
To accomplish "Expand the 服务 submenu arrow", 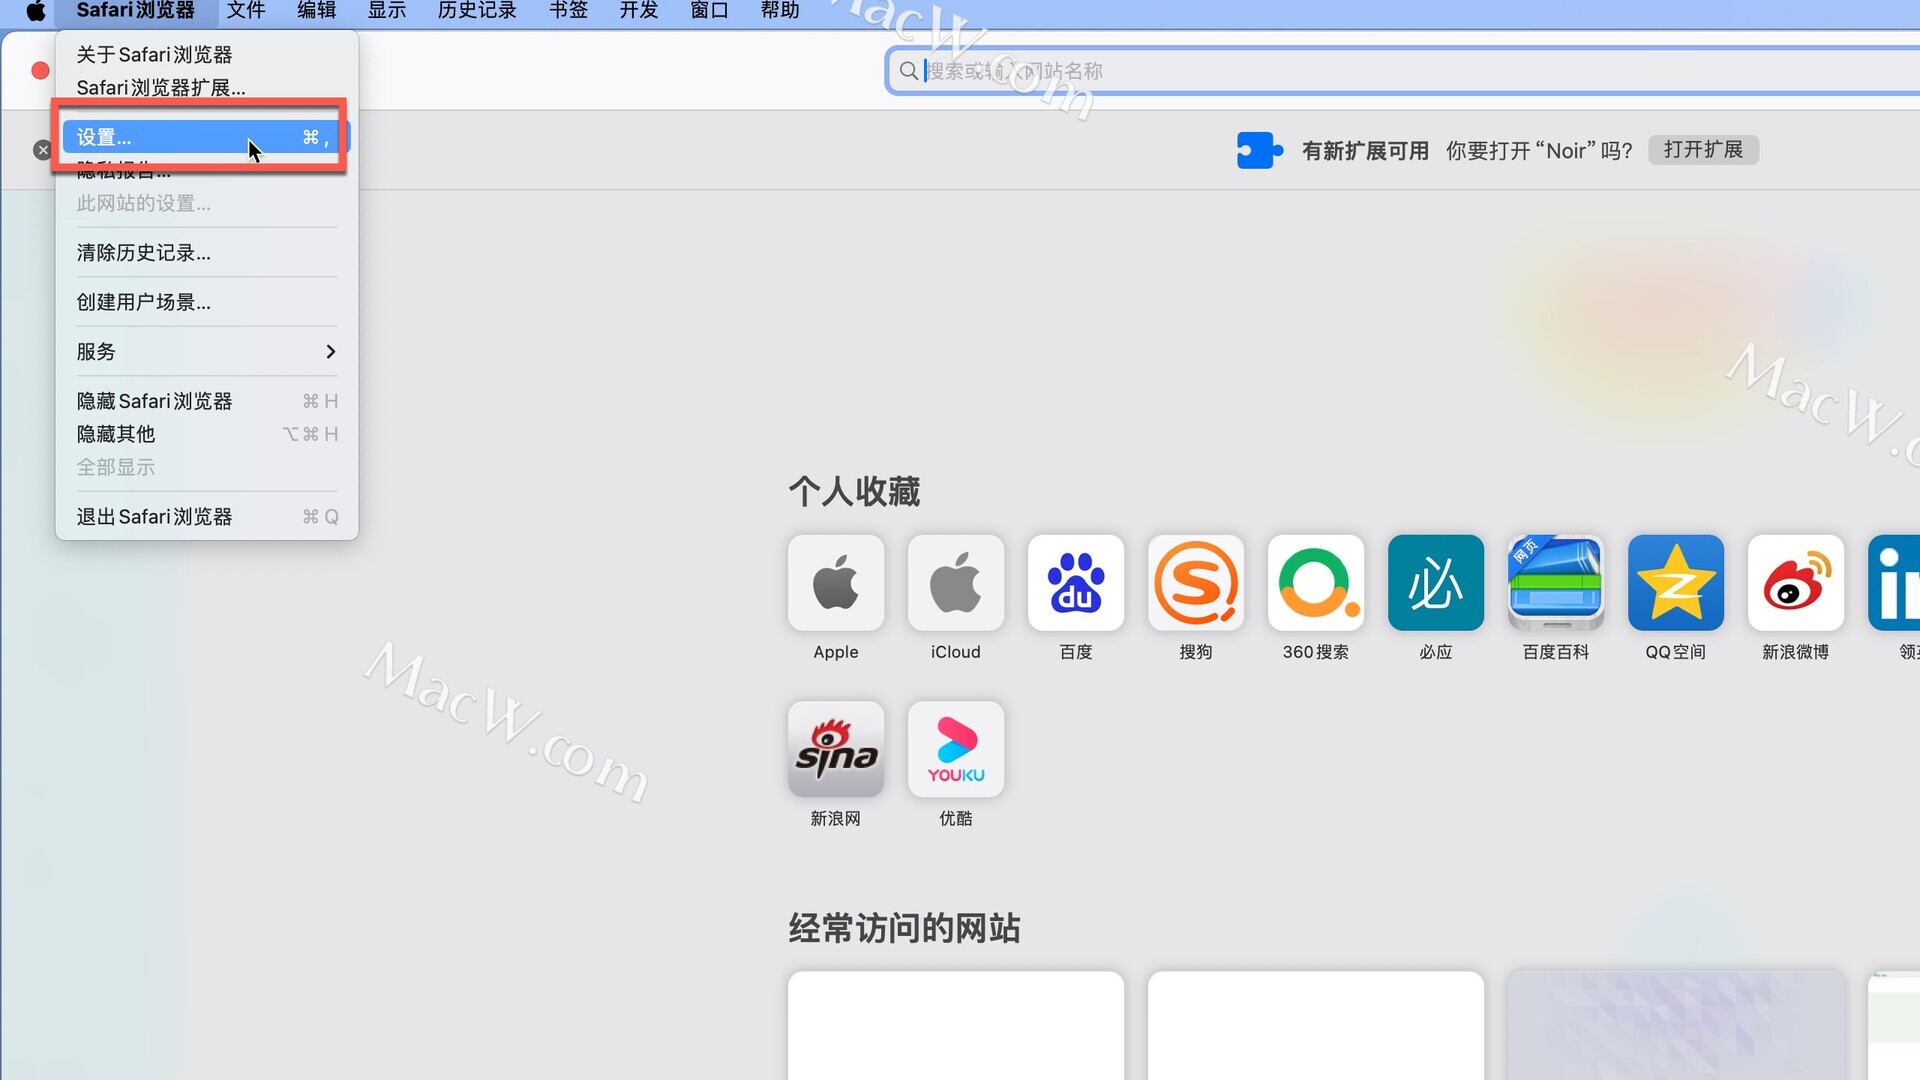I will [x=331, y=352].
